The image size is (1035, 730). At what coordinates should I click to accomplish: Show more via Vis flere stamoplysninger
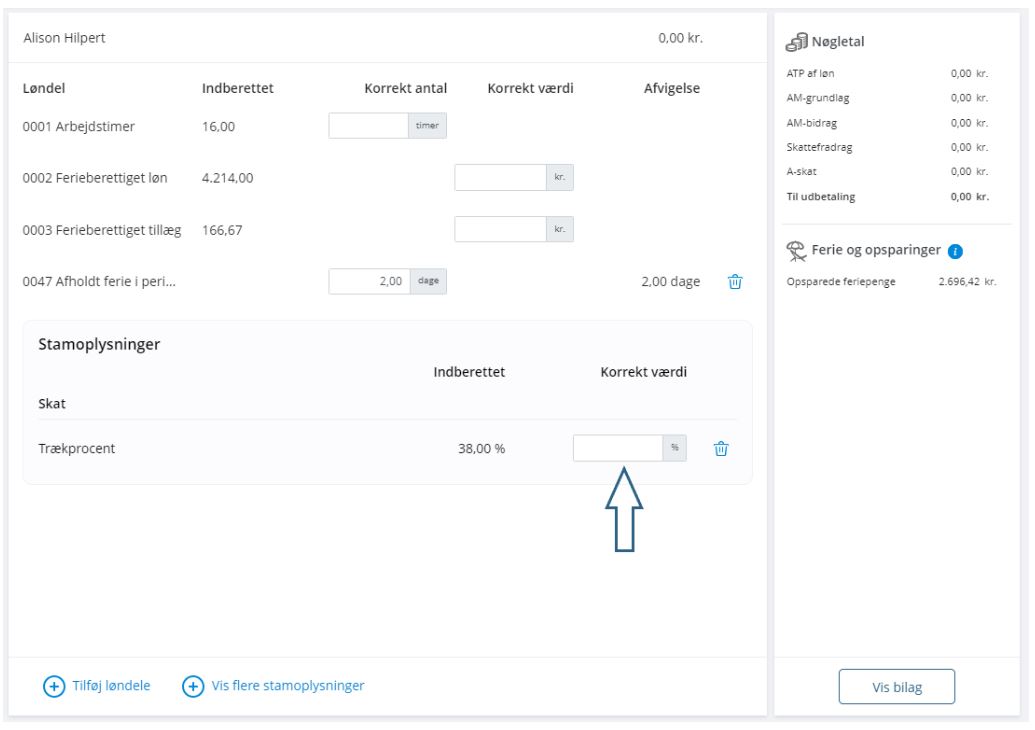click(288, 686)
